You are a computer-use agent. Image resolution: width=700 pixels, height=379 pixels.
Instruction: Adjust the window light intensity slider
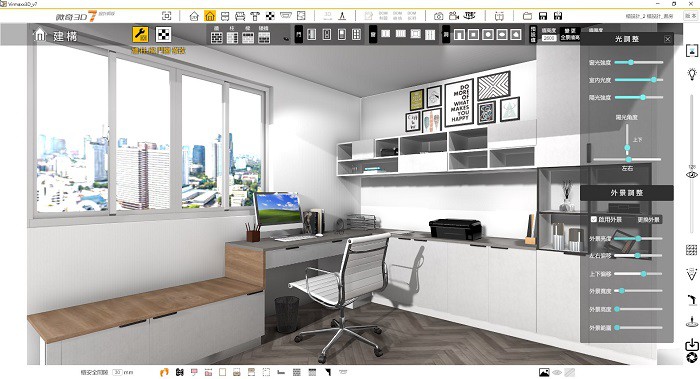click(638, 62)
